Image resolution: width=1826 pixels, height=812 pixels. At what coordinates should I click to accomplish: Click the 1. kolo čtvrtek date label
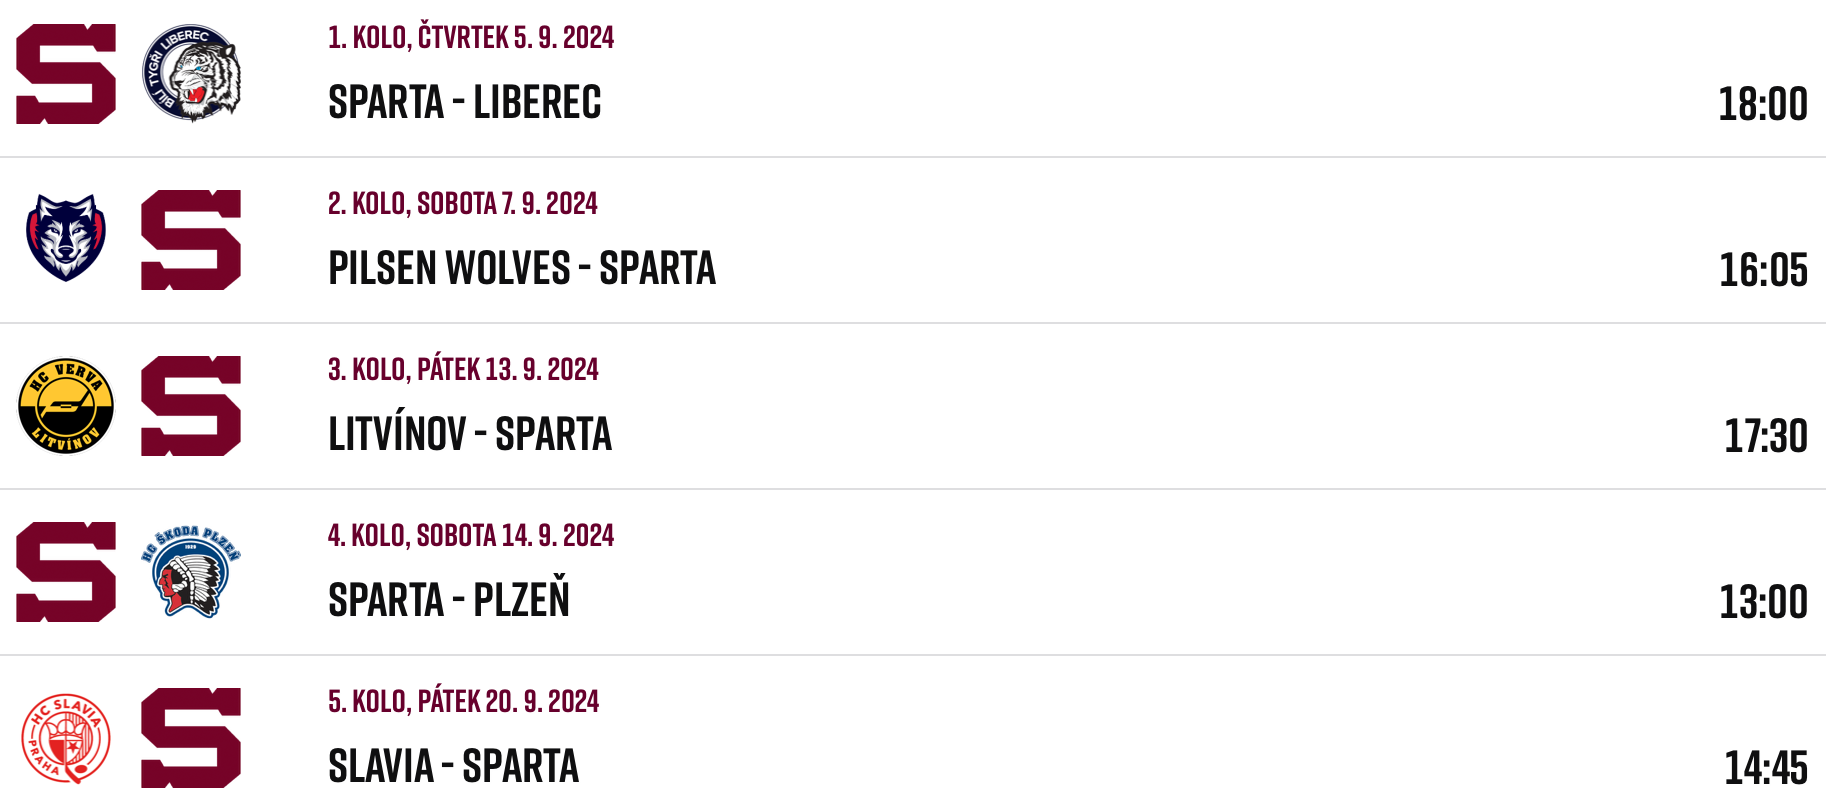471,37
